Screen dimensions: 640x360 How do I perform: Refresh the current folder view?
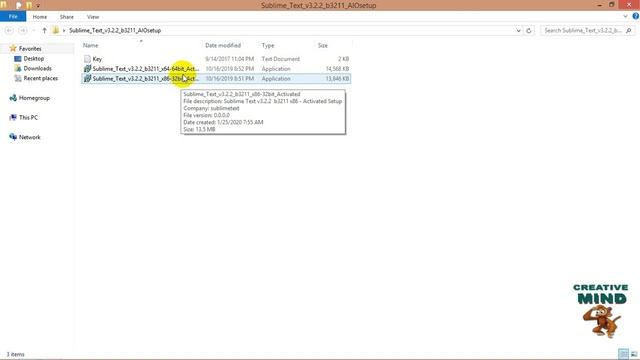click(529, 31)
